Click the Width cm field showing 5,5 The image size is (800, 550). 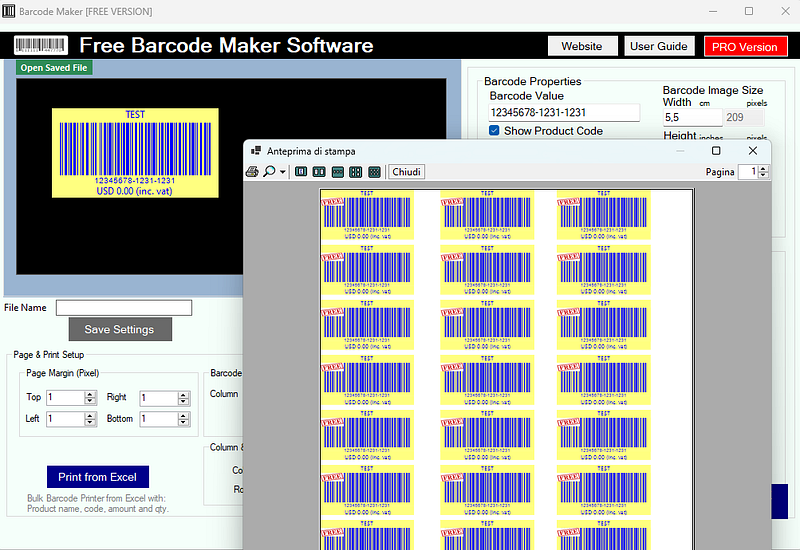coord(692,118)
